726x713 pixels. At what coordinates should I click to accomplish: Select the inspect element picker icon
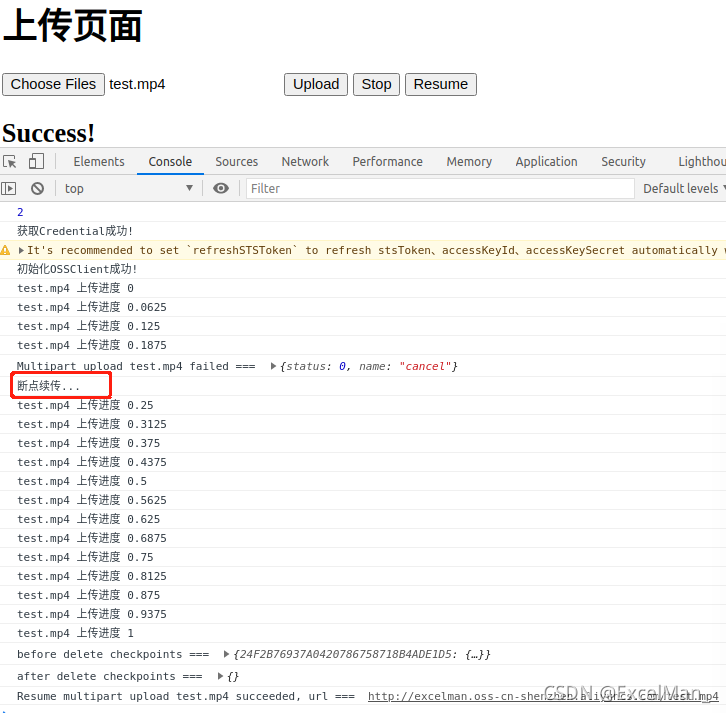(x=10, y=162)
